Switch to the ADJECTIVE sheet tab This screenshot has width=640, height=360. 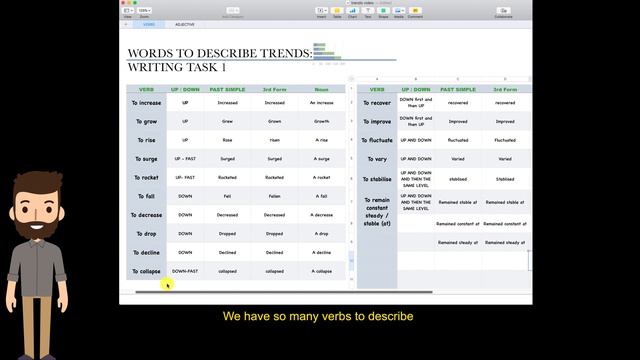tap(185, 24)
